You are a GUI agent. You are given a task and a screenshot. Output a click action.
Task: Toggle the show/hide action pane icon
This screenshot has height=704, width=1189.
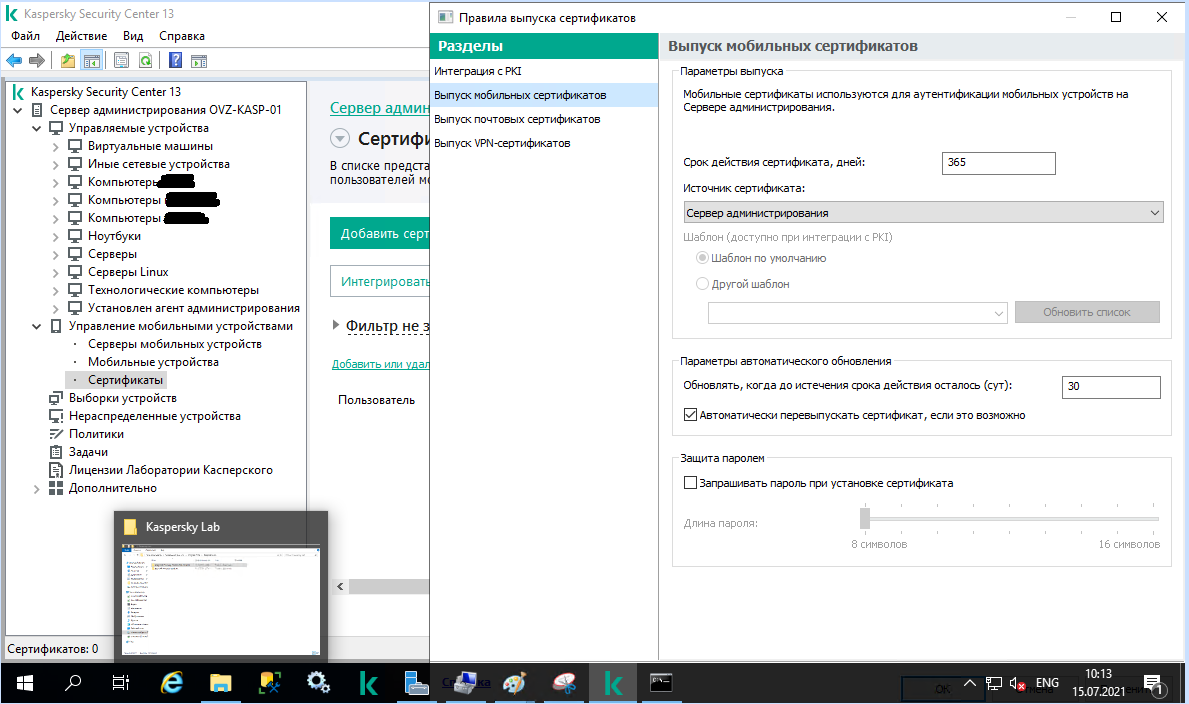199,61
